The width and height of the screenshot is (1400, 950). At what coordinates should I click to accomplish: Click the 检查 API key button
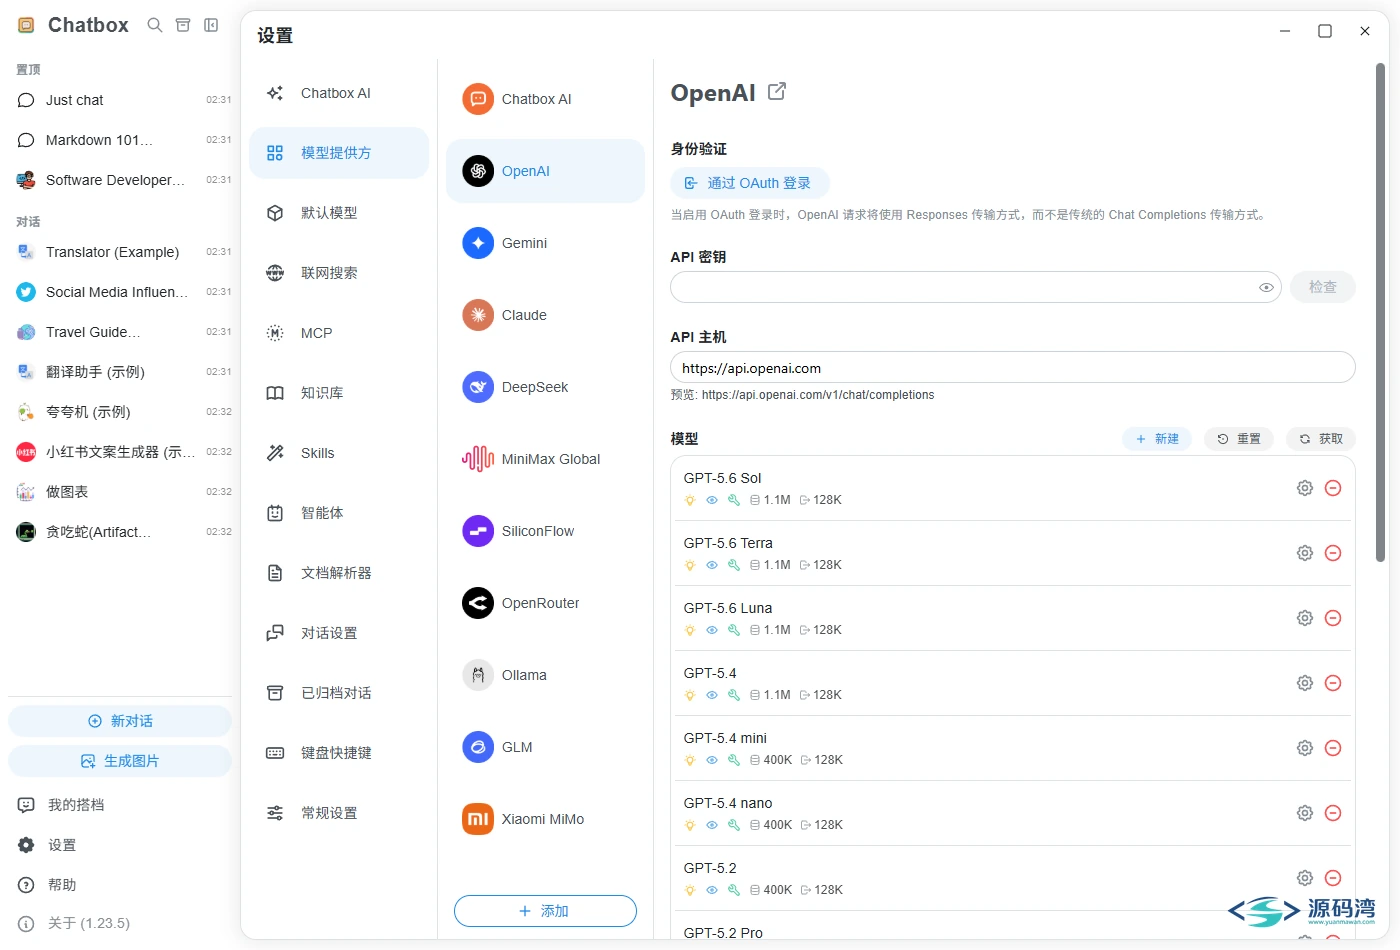(x=1323, y=287)
